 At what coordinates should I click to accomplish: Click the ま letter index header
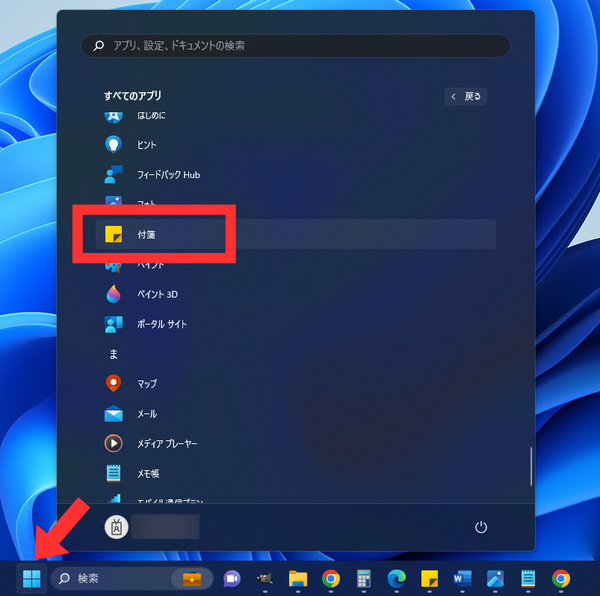point(114,354)
